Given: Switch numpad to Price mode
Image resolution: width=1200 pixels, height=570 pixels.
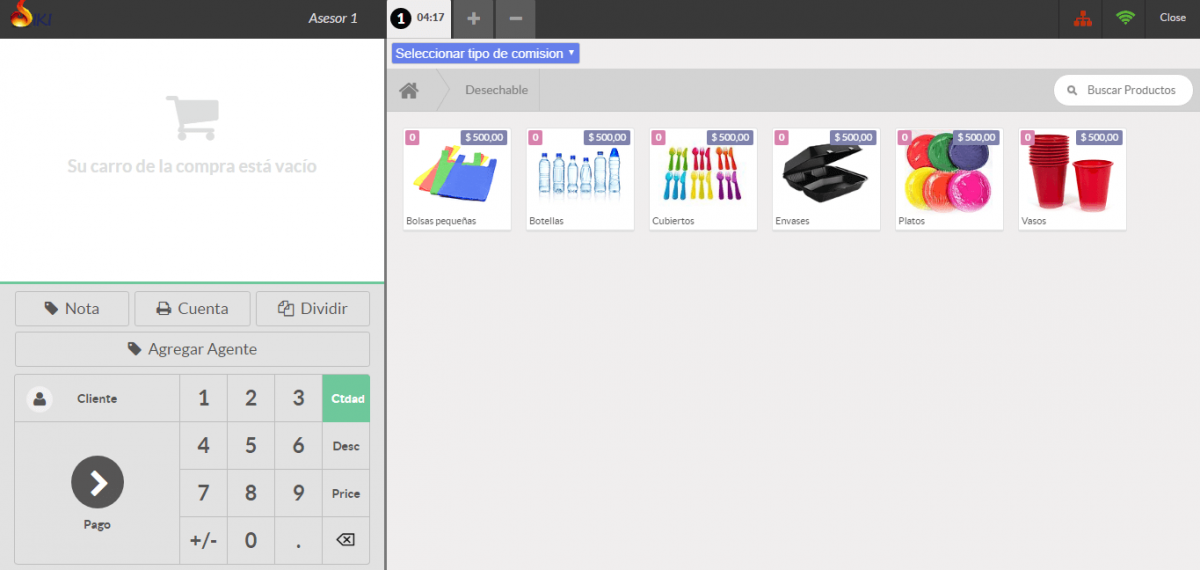Looking at the screenshot, I should click(x=346, y=493).
